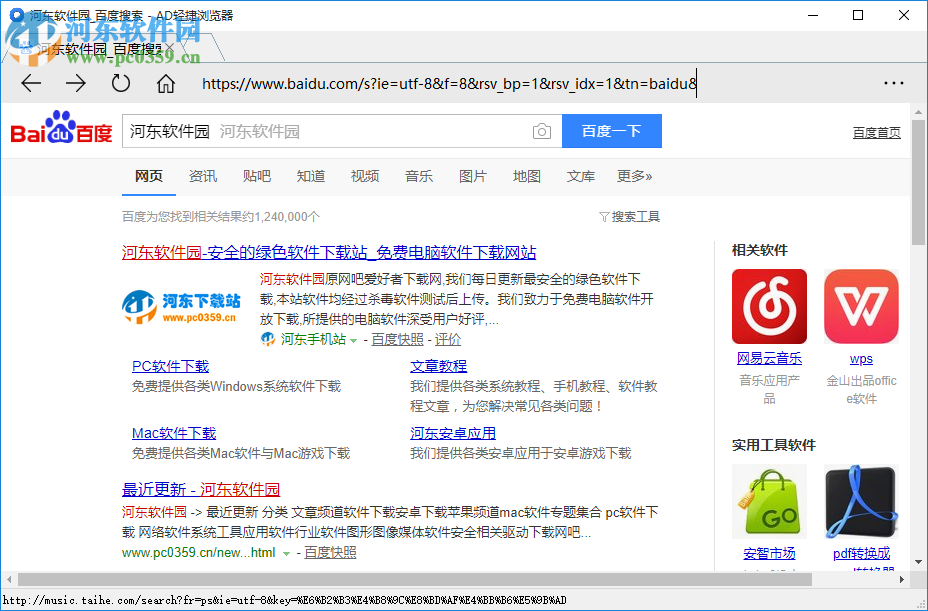Screen dimensions: 928x611
Task: Open the 百度快照 link beside 评价
Action: click(x=397, y=339)
